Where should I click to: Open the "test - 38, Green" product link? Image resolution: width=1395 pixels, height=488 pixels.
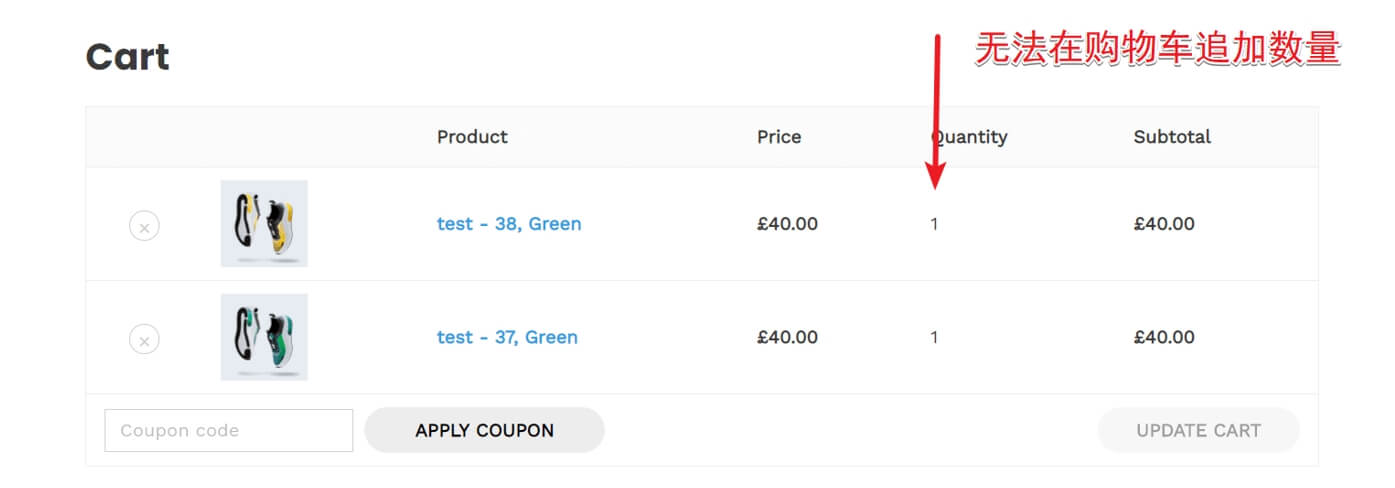tap(509, 224)
